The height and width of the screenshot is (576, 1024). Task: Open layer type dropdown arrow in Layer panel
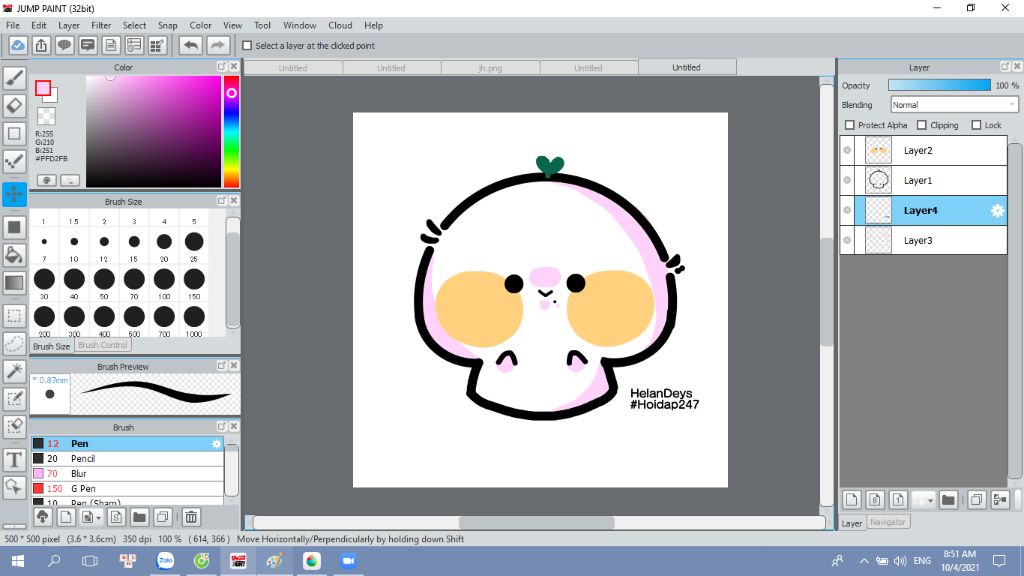(930, 501)
